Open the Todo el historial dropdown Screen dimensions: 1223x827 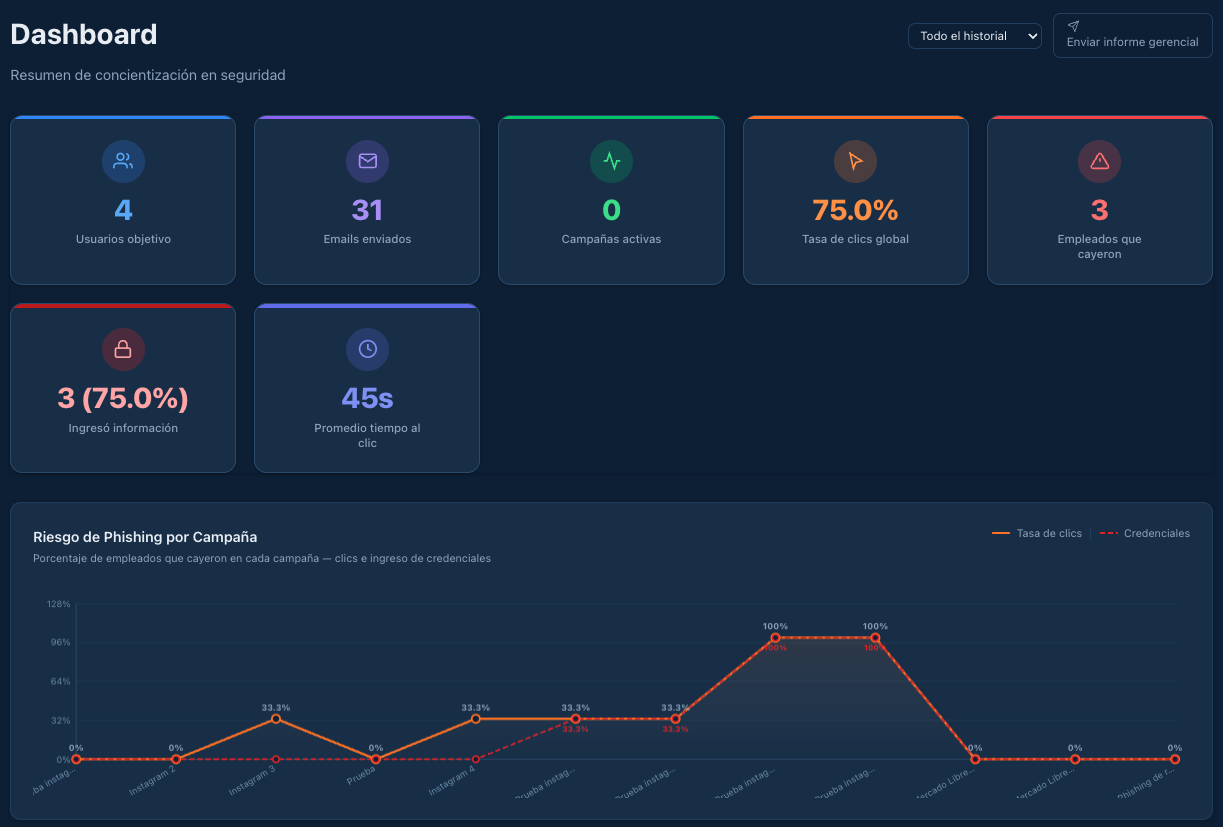pyautogui.click(x=974, y=36)
